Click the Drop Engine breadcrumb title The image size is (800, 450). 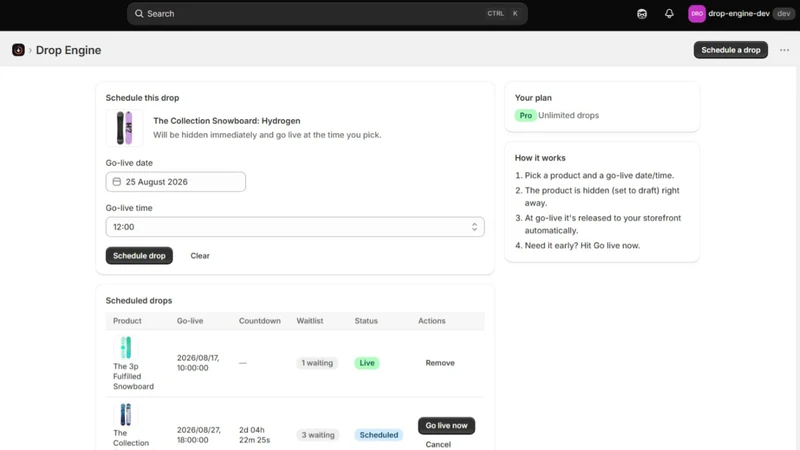(68, 50)
